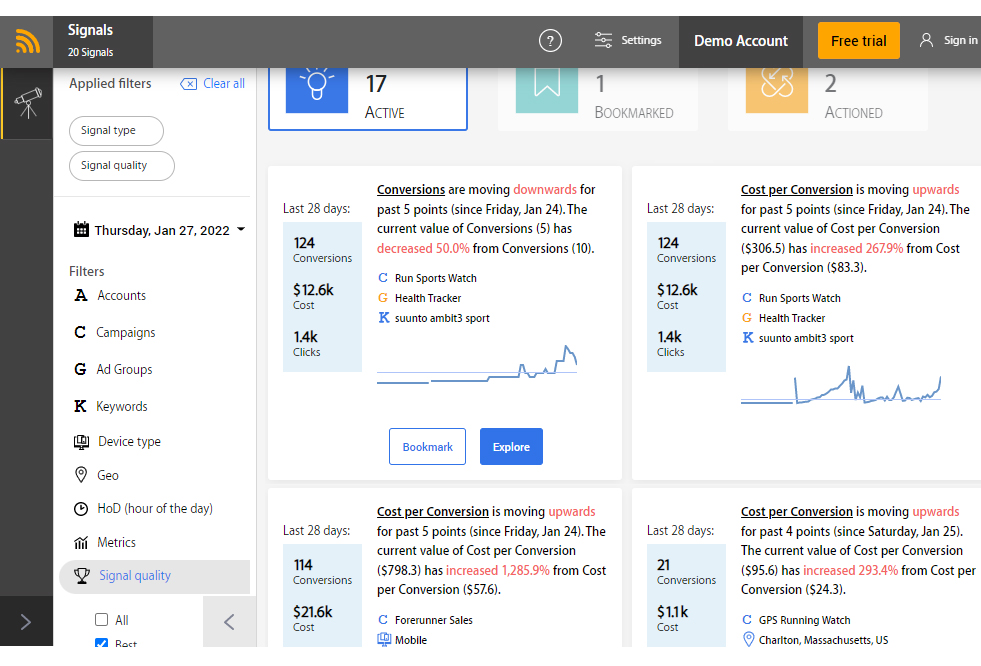Click the Bookmarked ribbon icon

coord(547,89)
